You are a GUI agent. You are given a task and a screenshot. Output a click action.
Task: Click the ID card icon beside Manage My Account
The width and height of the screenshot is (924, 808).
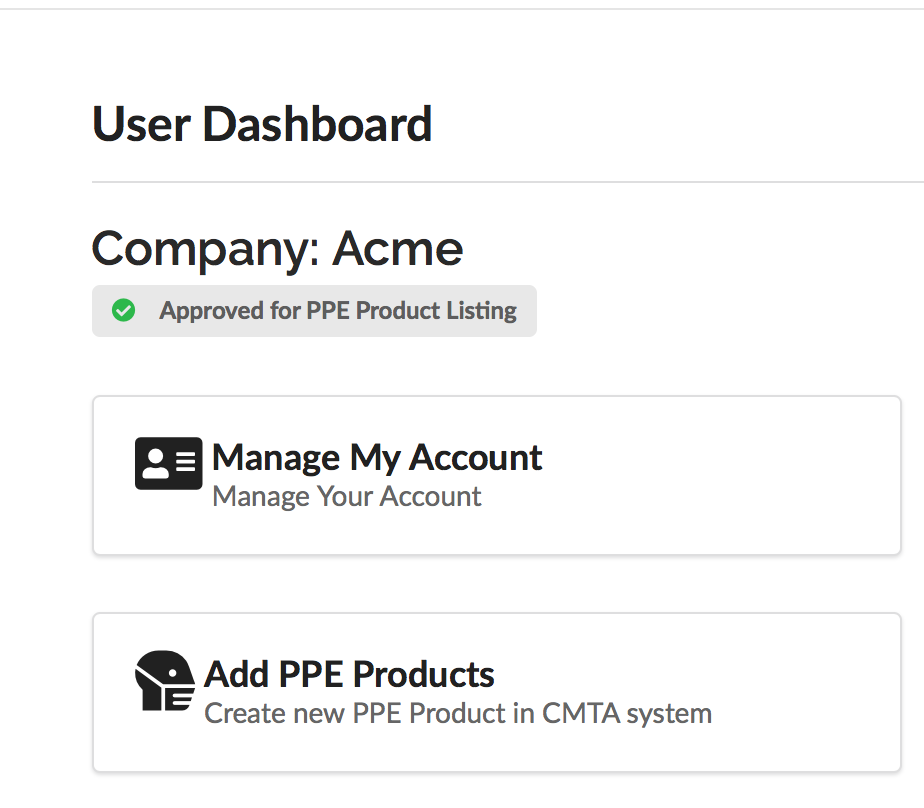tap(169, 463)
